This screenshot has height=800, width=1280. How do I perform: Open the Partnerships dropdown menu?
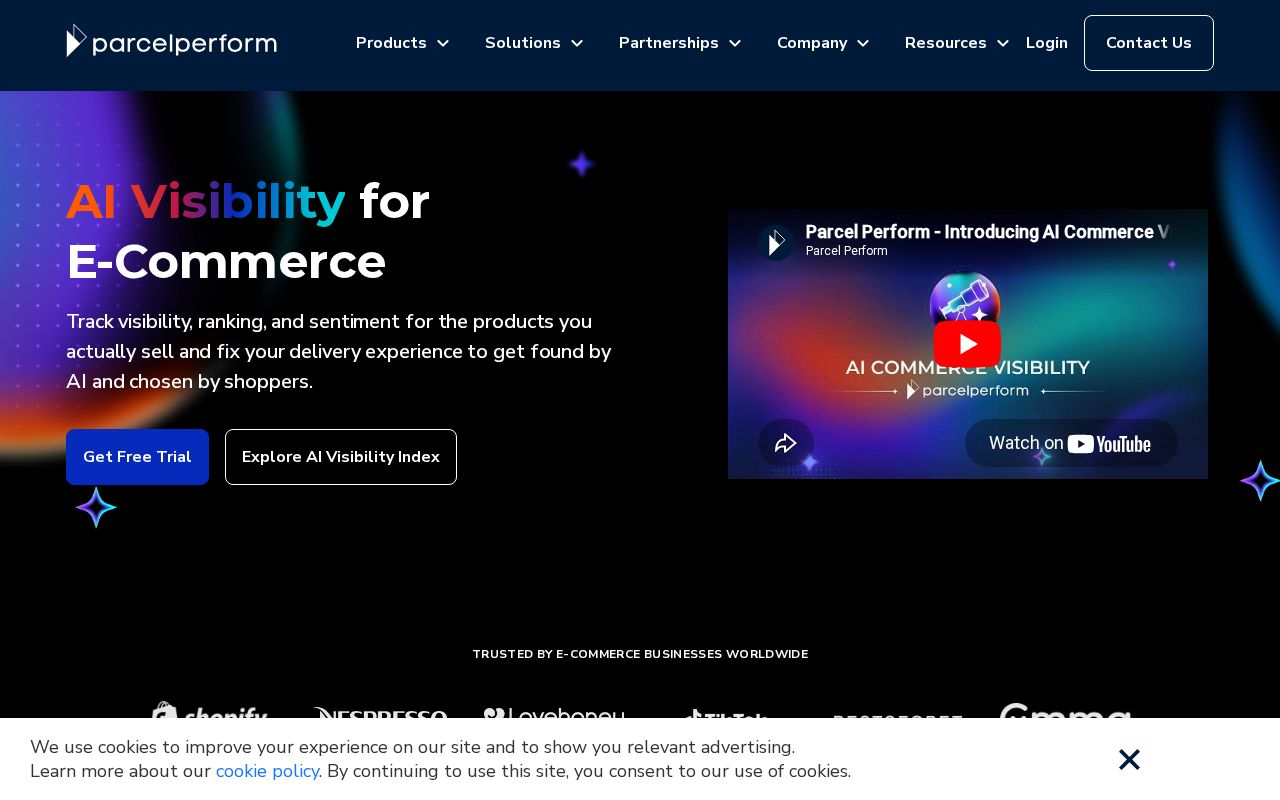click(680, 43)
